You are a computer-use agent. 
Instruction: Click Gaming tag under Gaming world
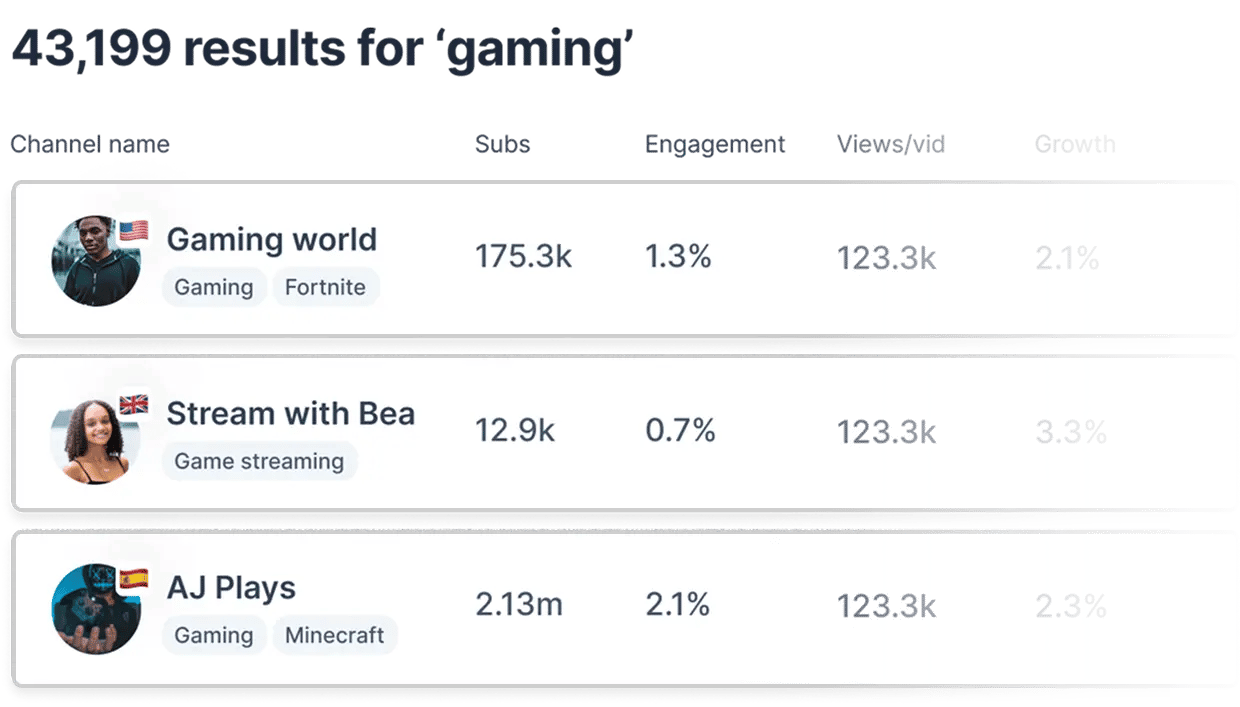point(214,288)
